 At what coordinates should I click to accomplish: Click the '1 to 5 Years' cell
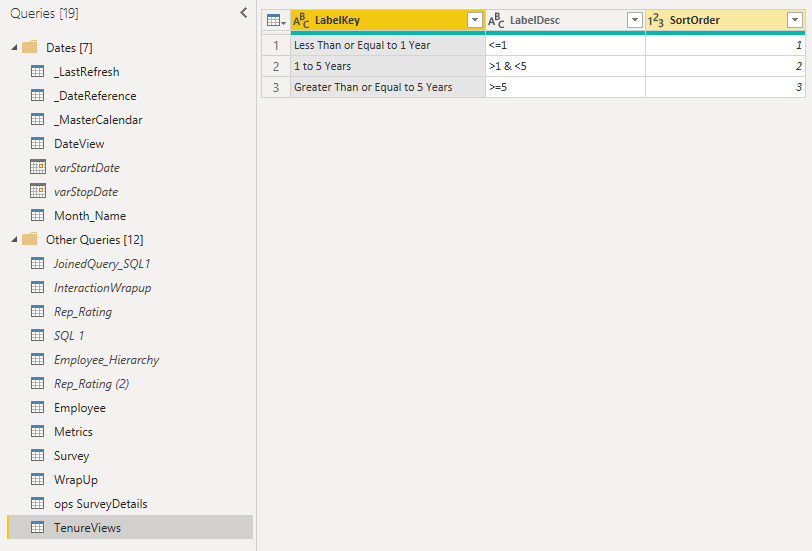coord(388,66)
